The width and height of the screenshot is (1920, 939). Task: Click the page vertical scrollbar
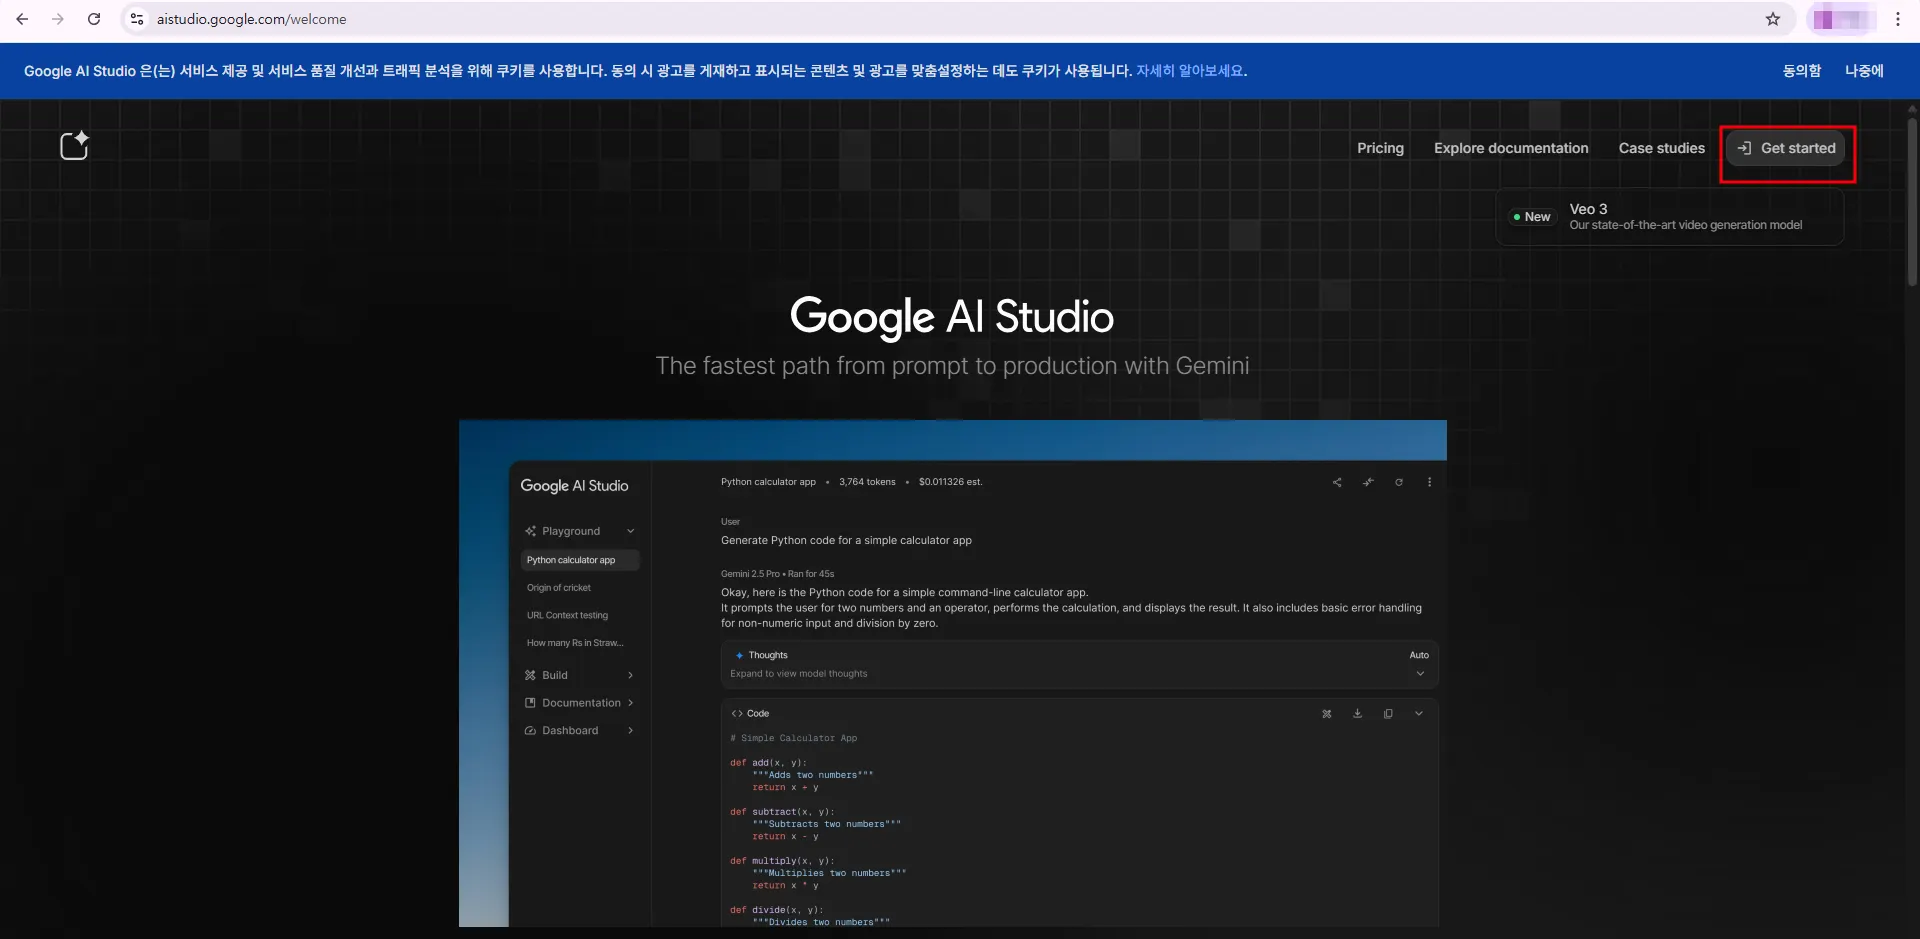[1912, 200]
